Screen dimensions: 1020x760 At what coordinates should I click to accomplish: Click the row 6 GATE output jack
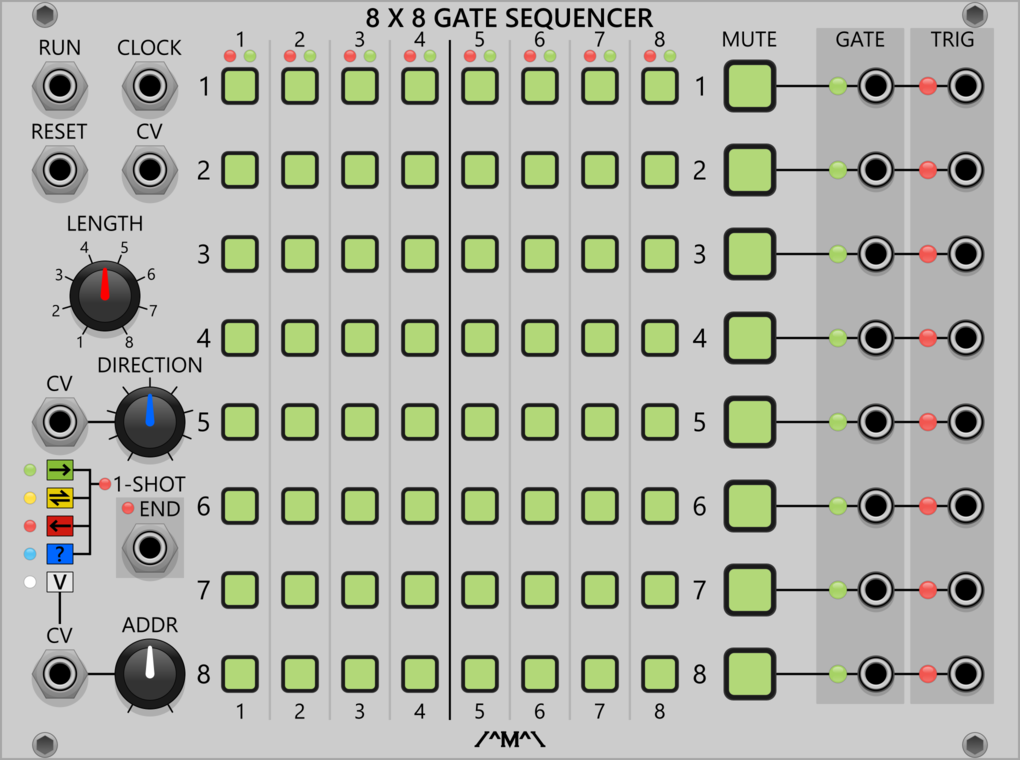pyautogui.click(x=876, y=506)
